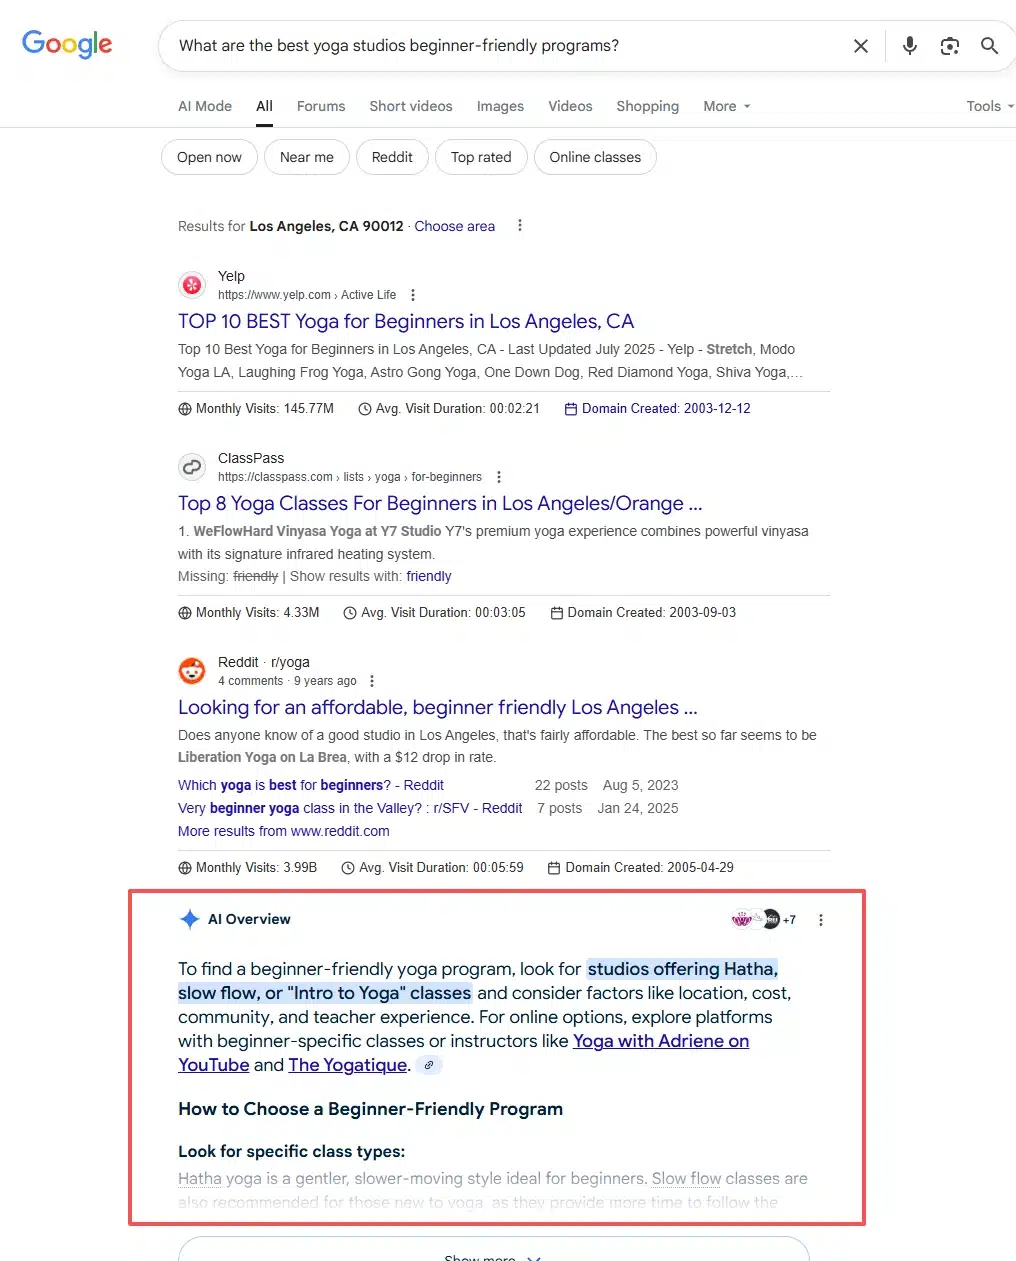
Task: Expand AI Overview with Show more
Action: (x=493, y=1253)
